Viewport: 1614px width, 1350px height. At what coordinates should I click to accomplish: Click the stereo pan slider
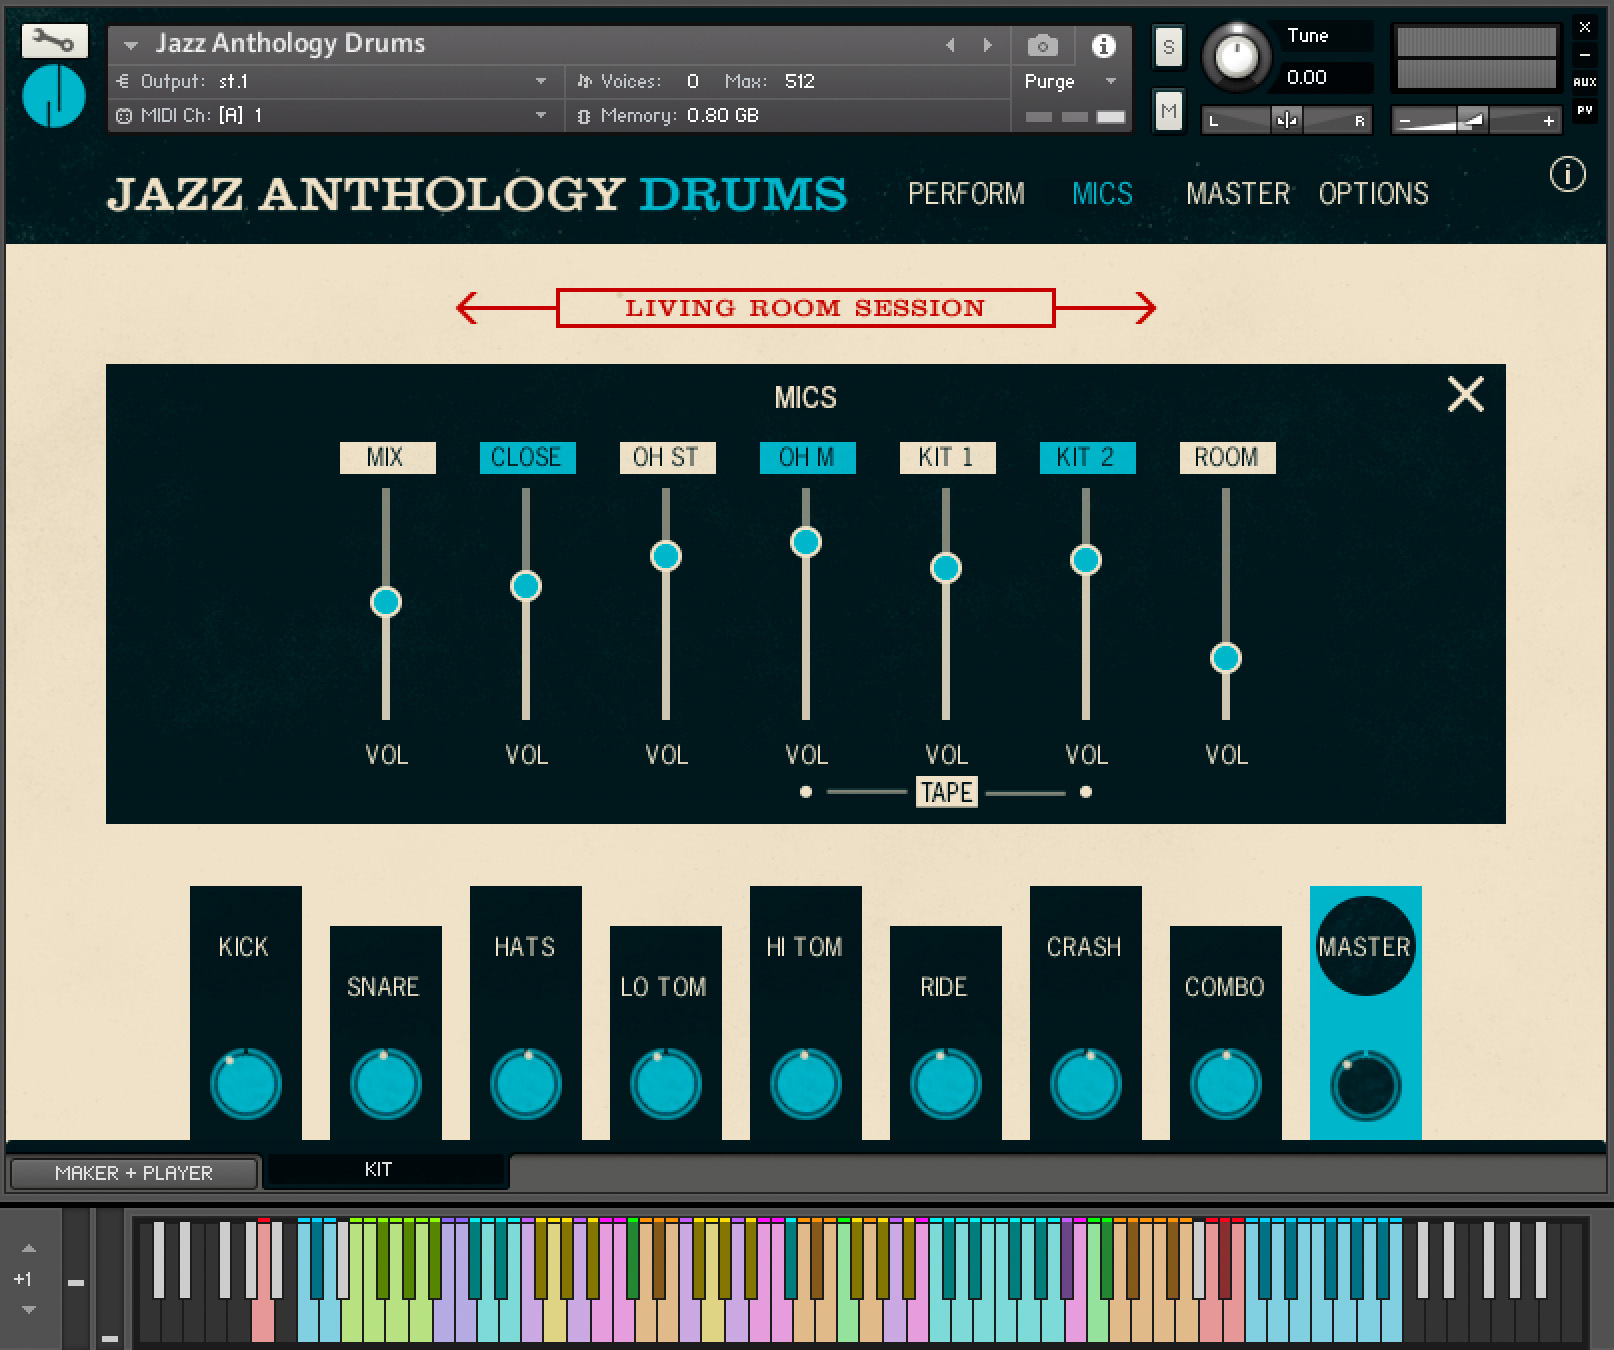tap(1286, 121)
